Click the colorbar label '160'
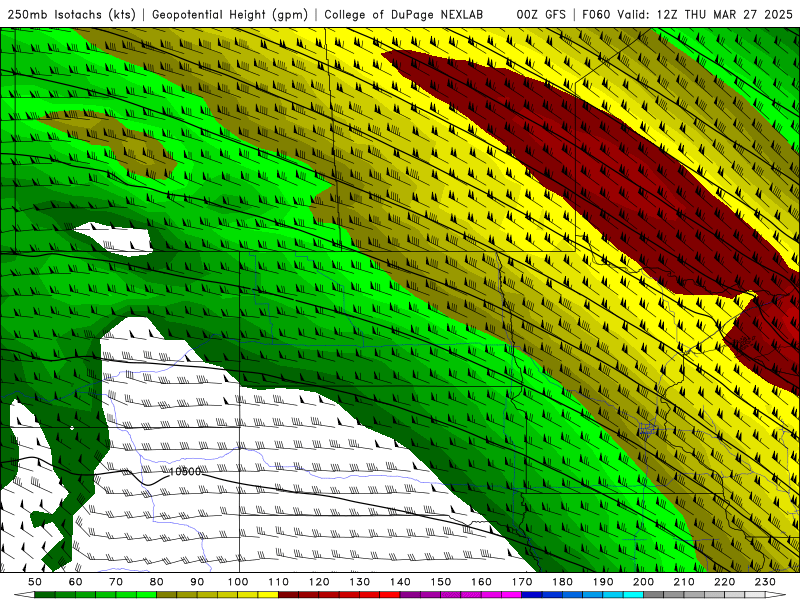The height and width of the screenshot is (600, 800). [x=481, y=582]
